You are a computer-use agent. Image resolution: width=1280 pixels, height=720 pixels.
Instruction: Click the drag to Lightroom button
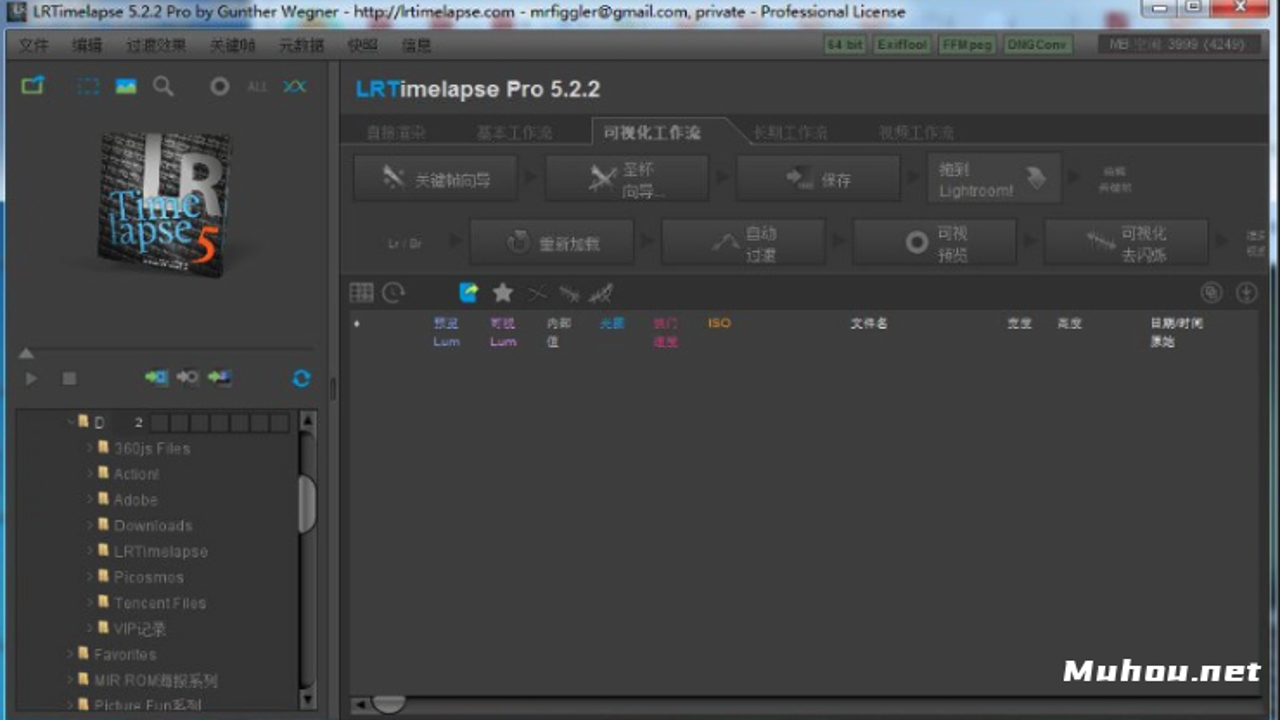click(994, 179)
